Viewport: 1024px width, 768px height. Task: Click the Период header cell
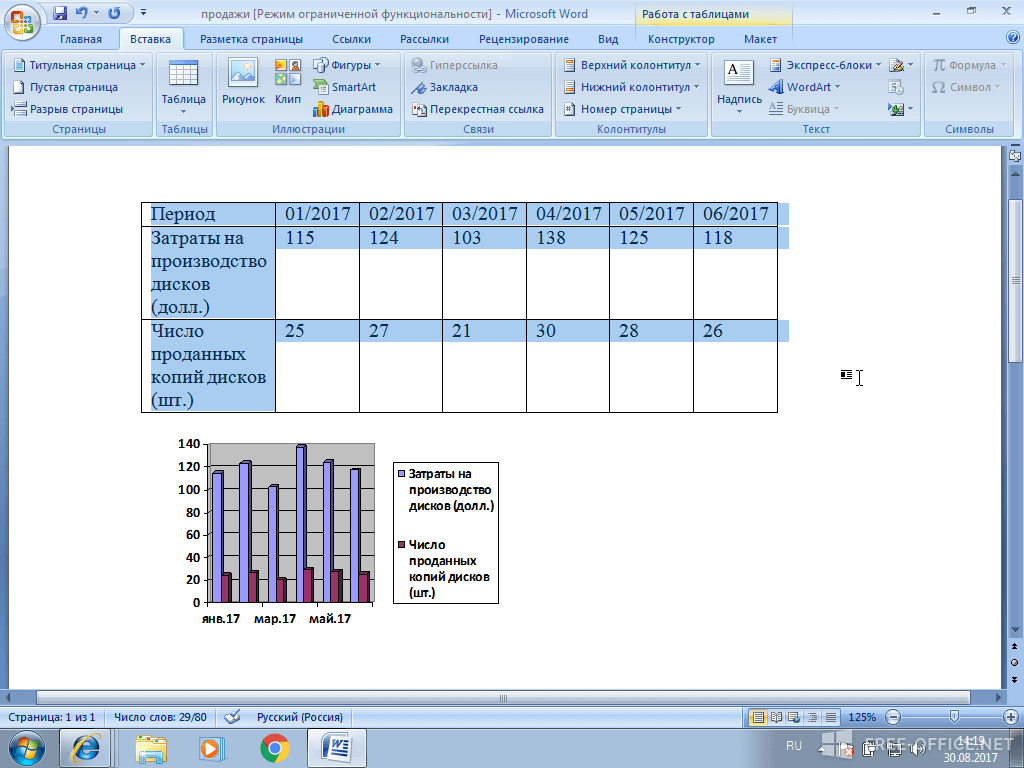click(x=208, y=214)
